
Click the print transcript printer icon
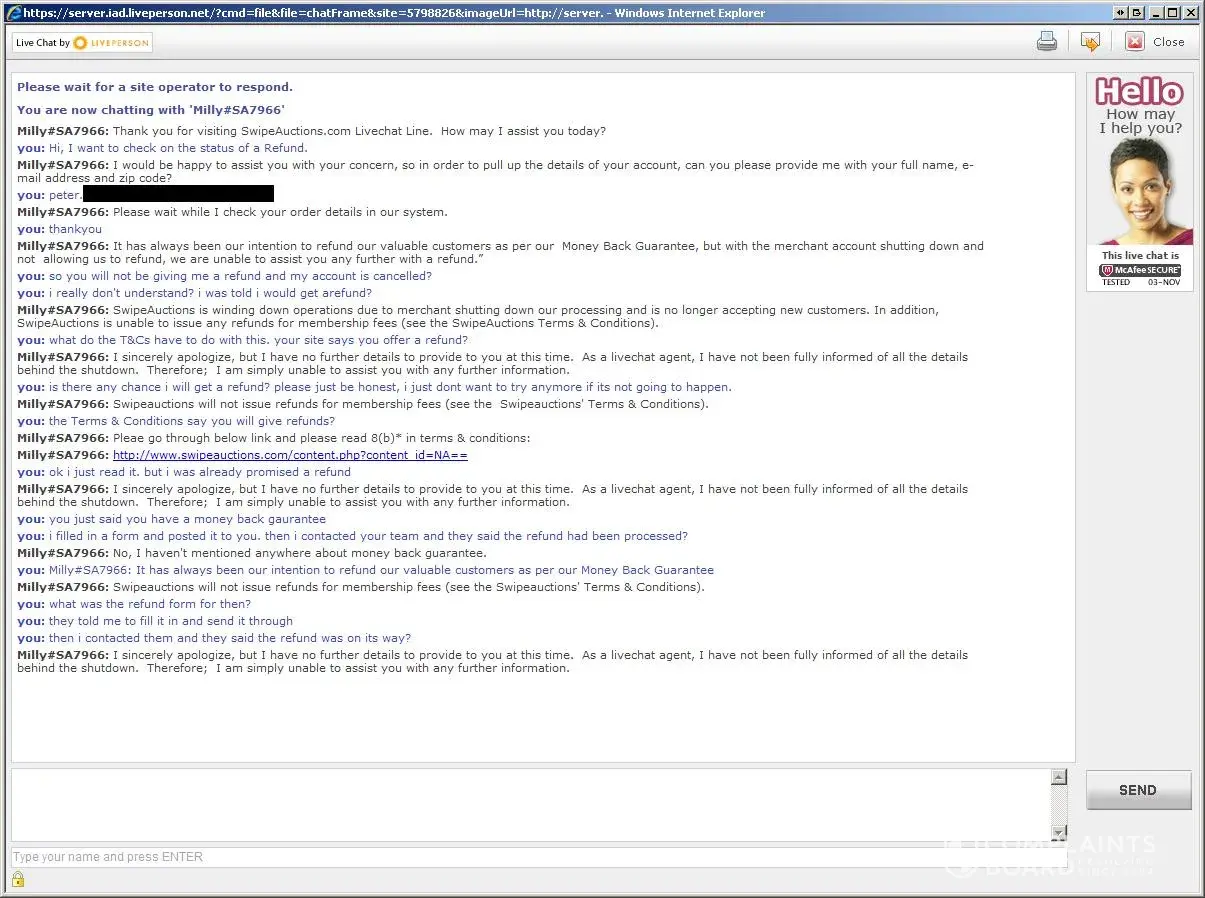[1046, 42]
